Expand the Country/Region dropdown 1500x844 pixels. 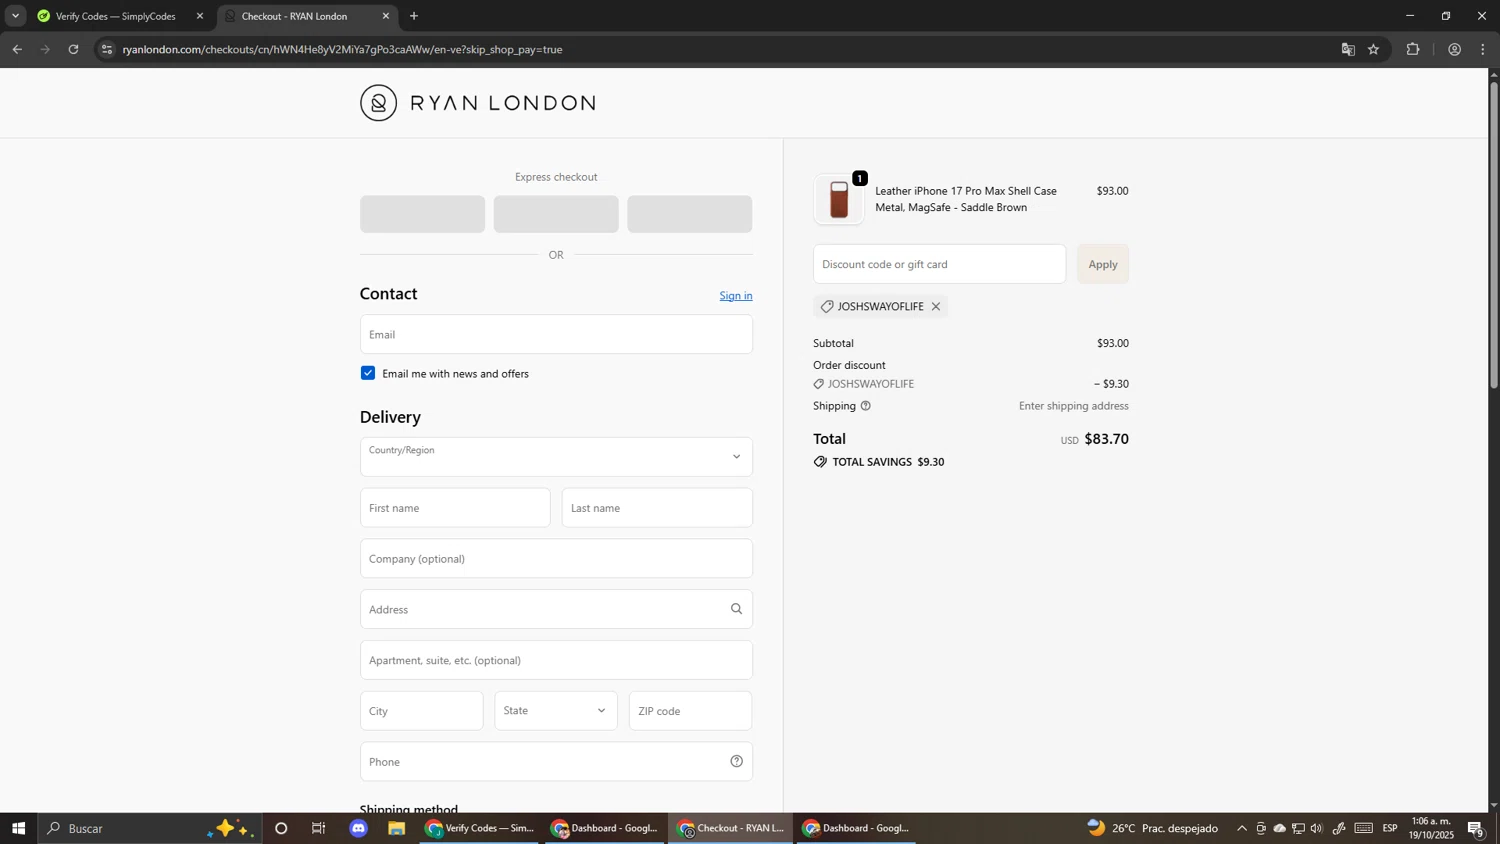pyautogui.click(x=556, y=457)
